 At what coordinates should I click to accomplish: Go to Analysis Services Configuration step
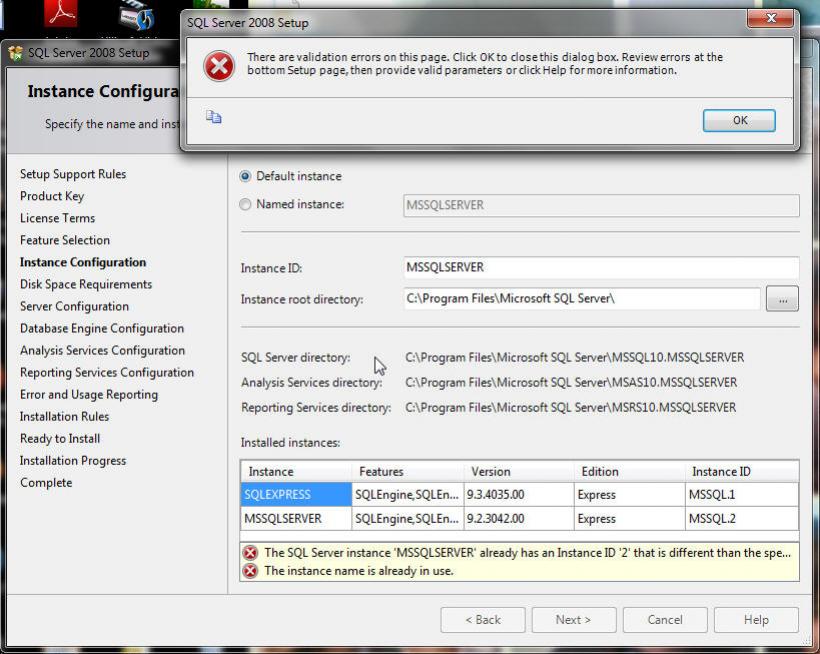(x=102, y=350)
